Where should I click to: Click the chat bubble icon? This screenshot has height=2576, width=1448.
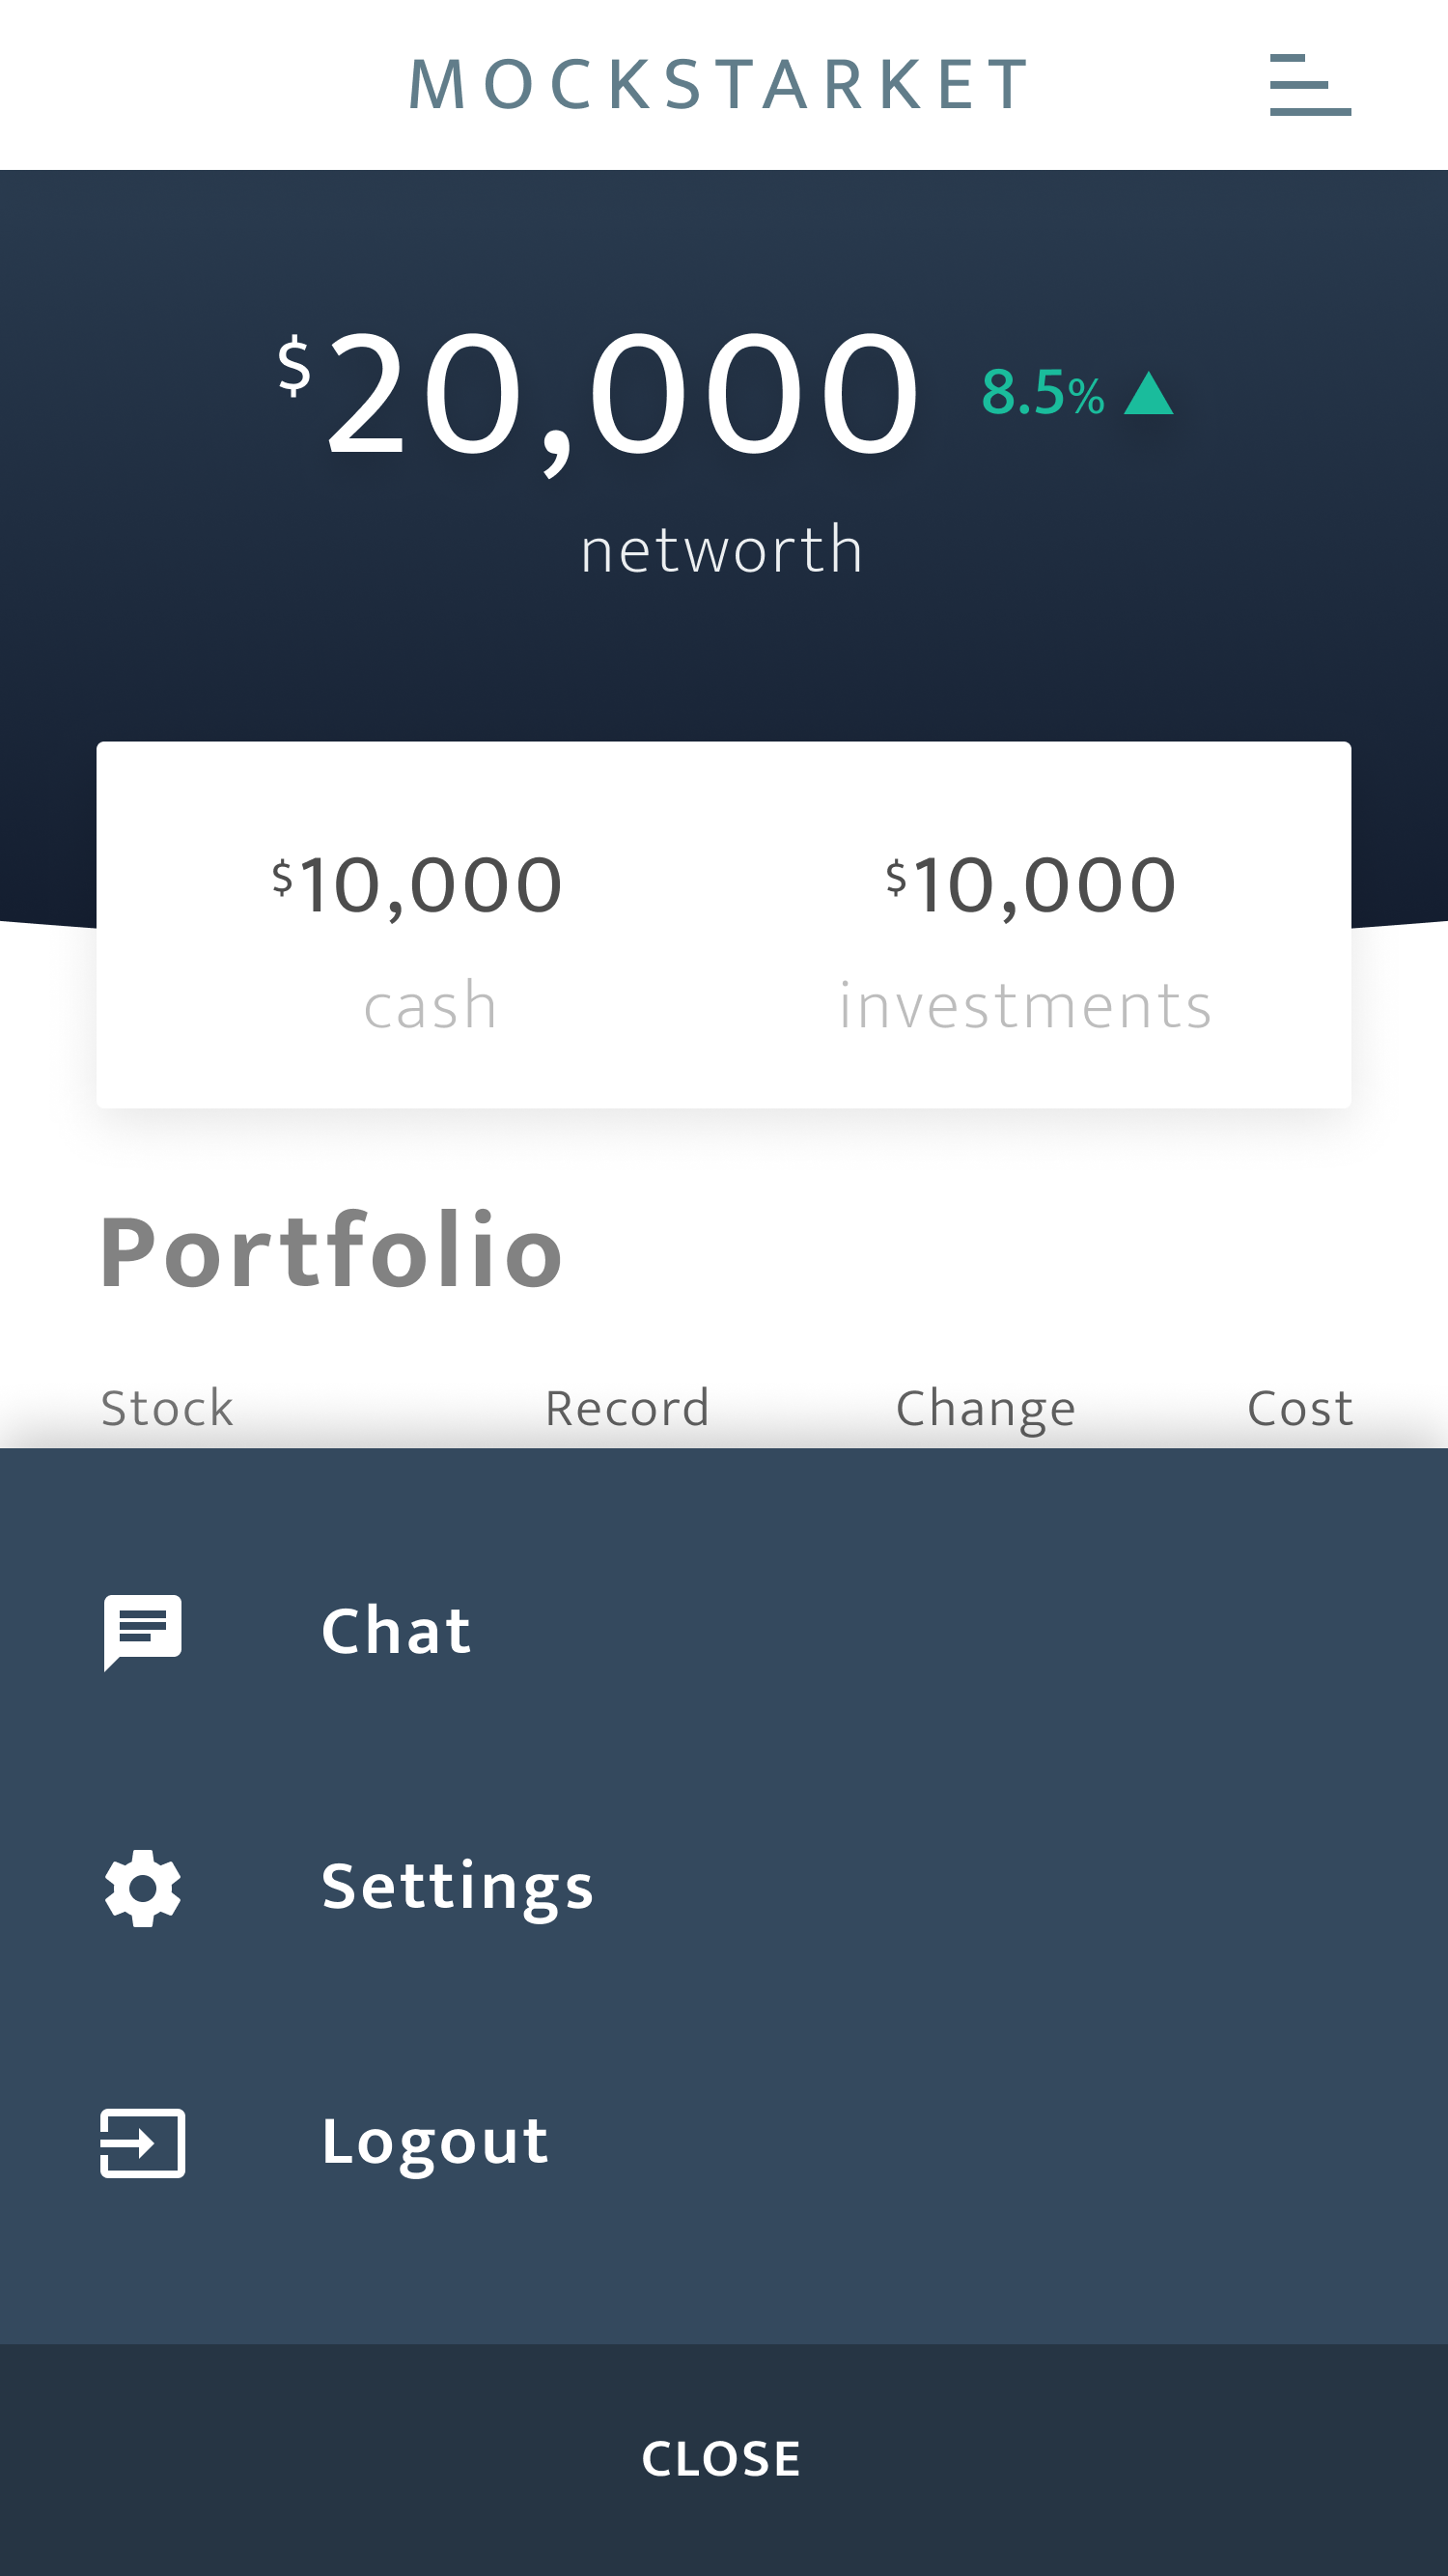click(143, 1631)
